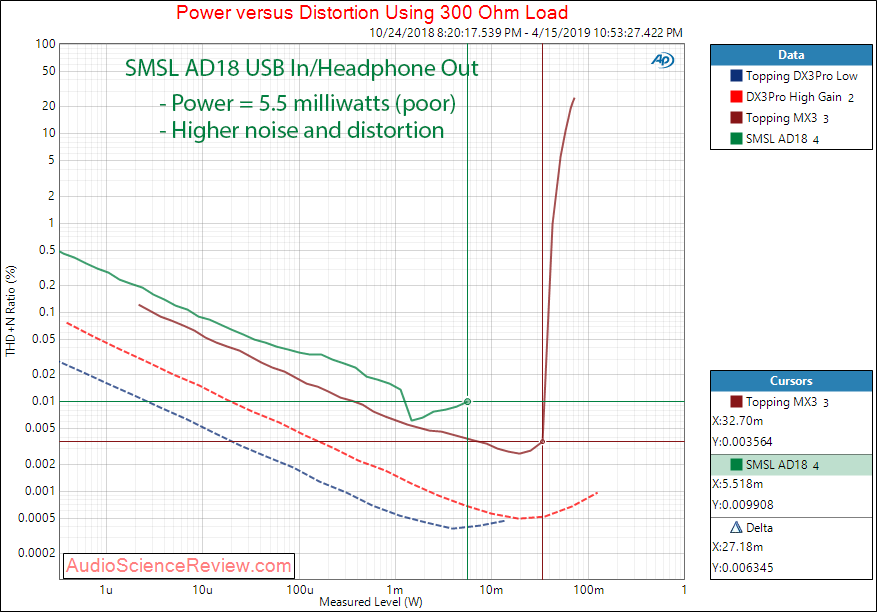
Task: Click the navy Topping DX3Pro Low legend swatch
Action: [x=736, y=76]
